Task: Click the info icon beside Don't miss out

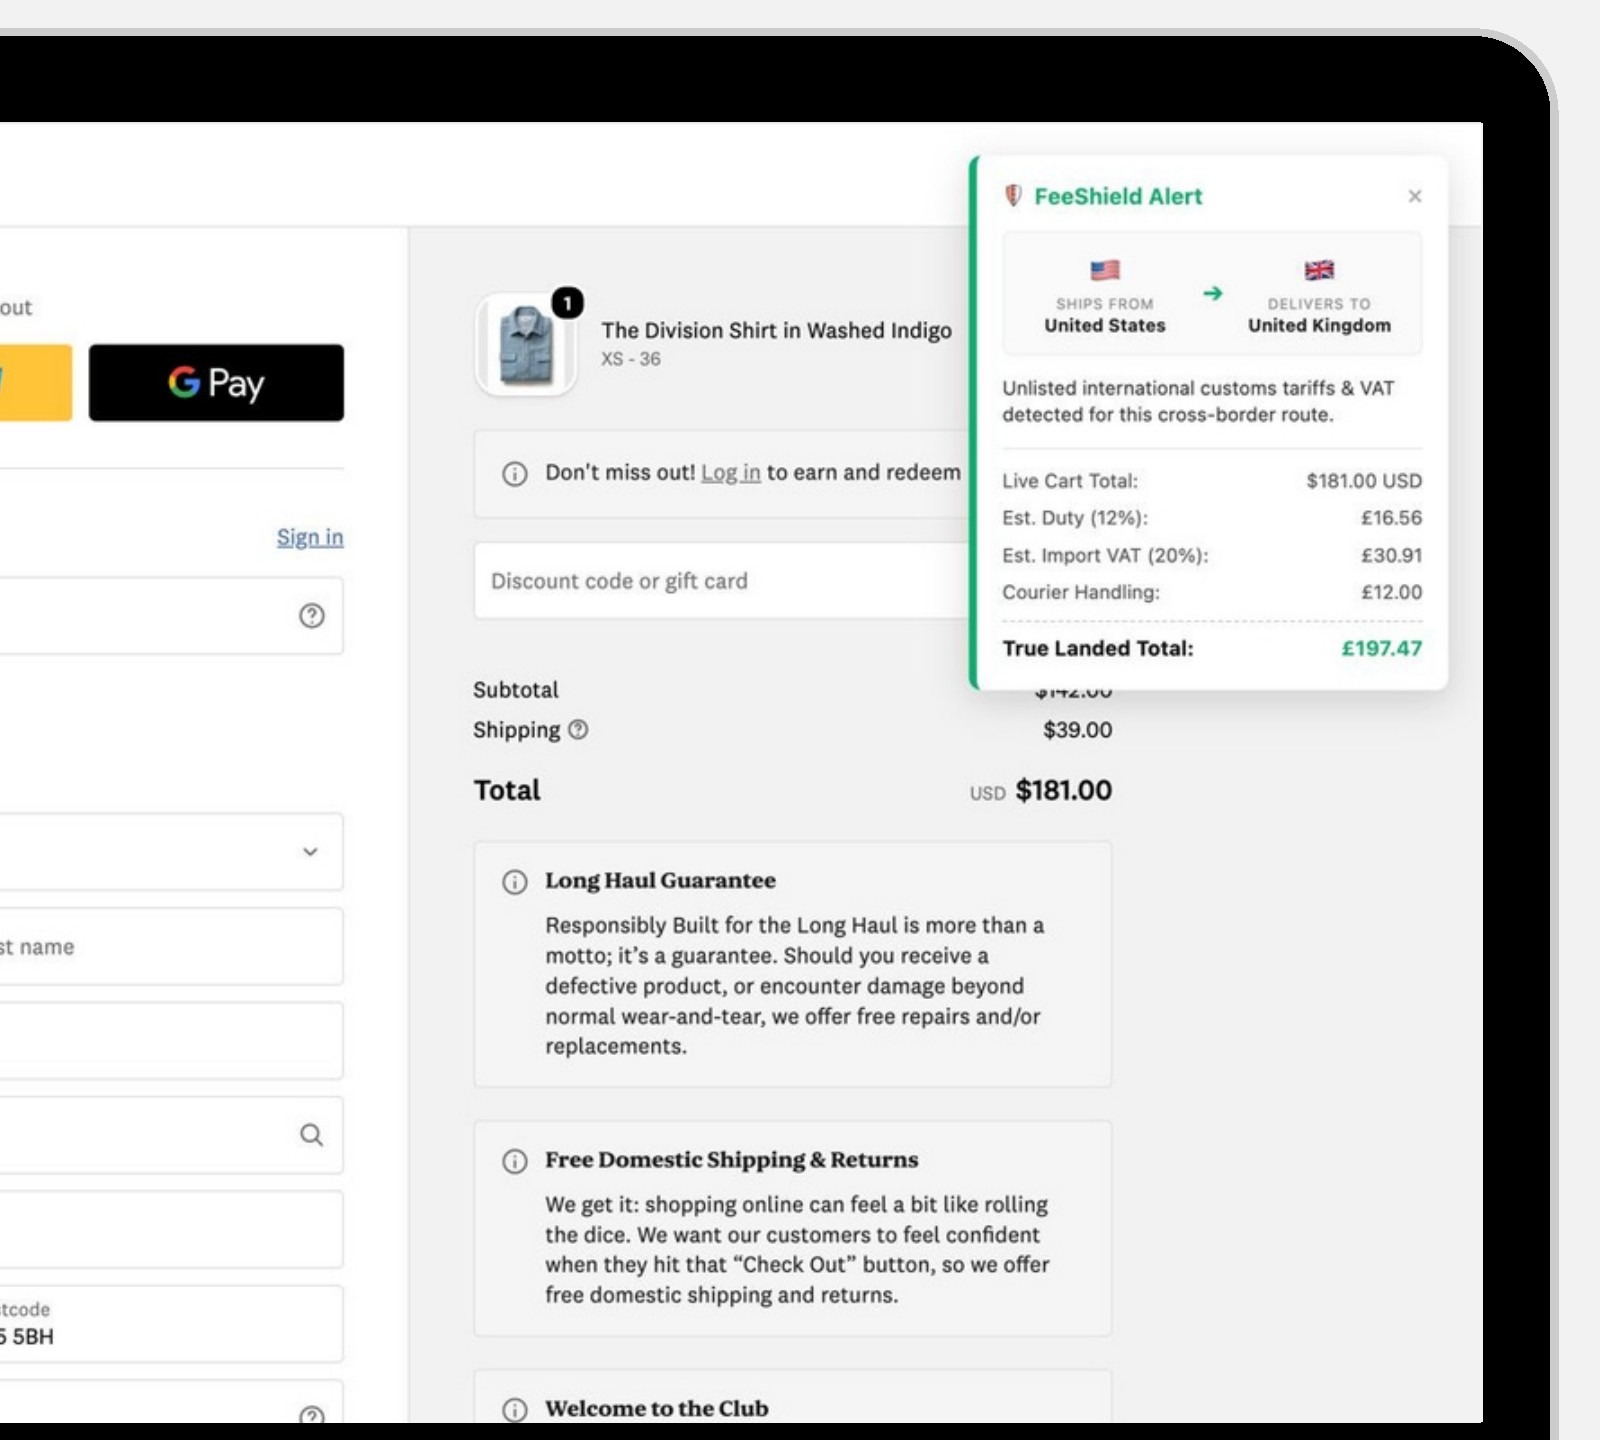Action: click(x=514, y=474)
